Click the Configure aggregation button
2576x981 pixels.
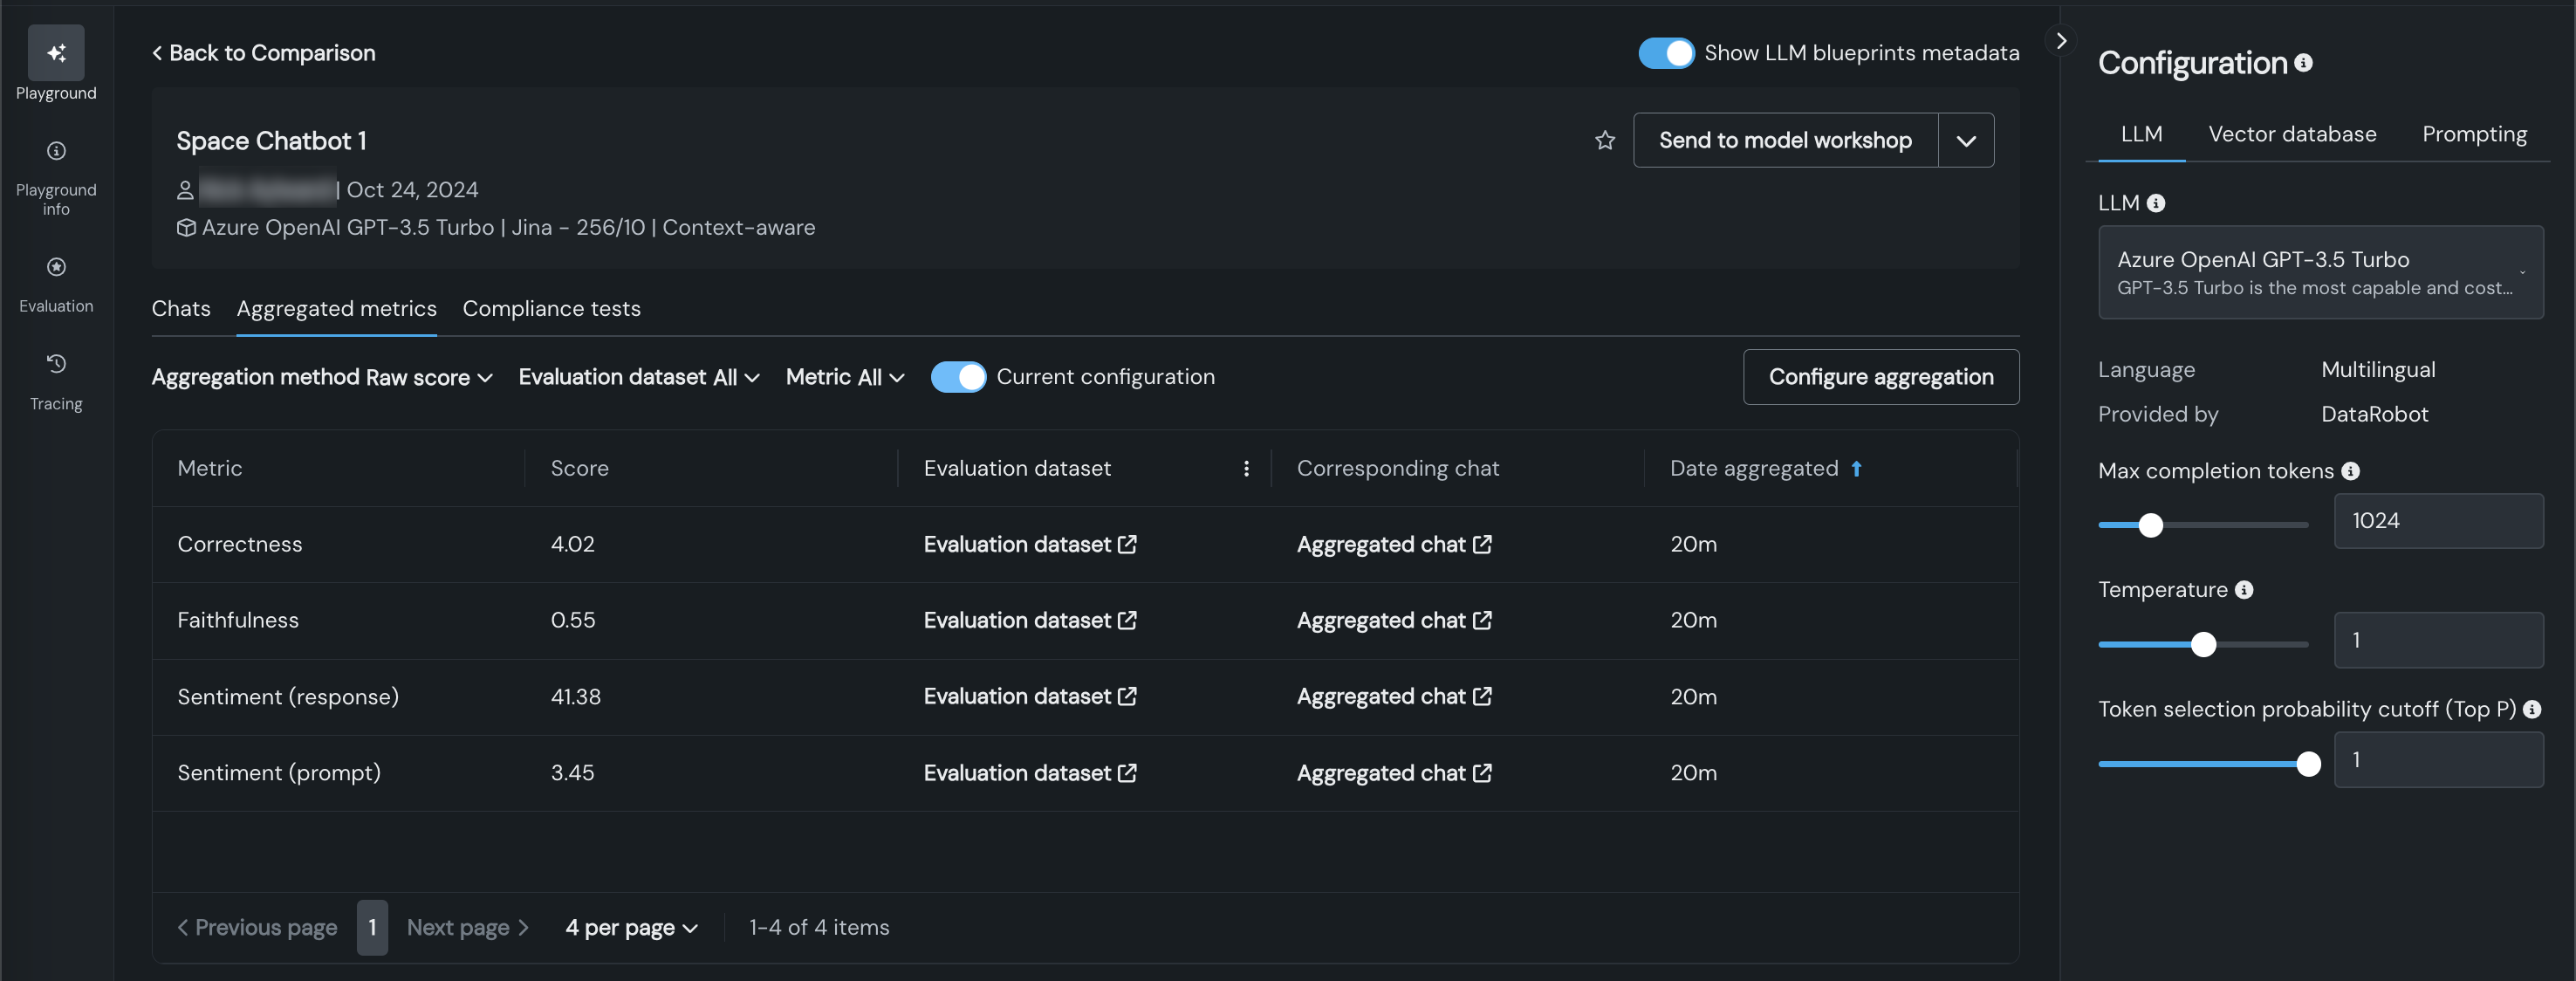tap(1880, 377)
